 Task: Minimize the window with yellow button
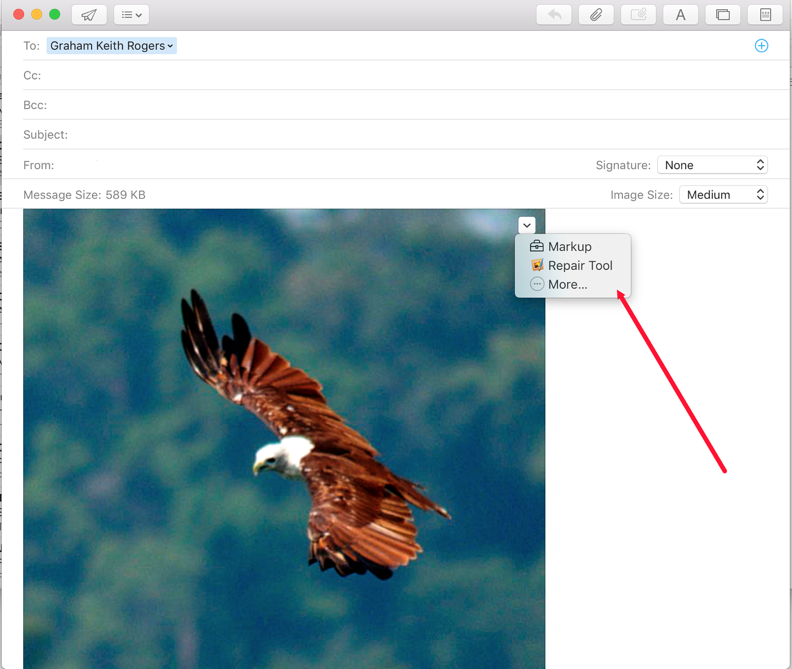pos(36,14)
